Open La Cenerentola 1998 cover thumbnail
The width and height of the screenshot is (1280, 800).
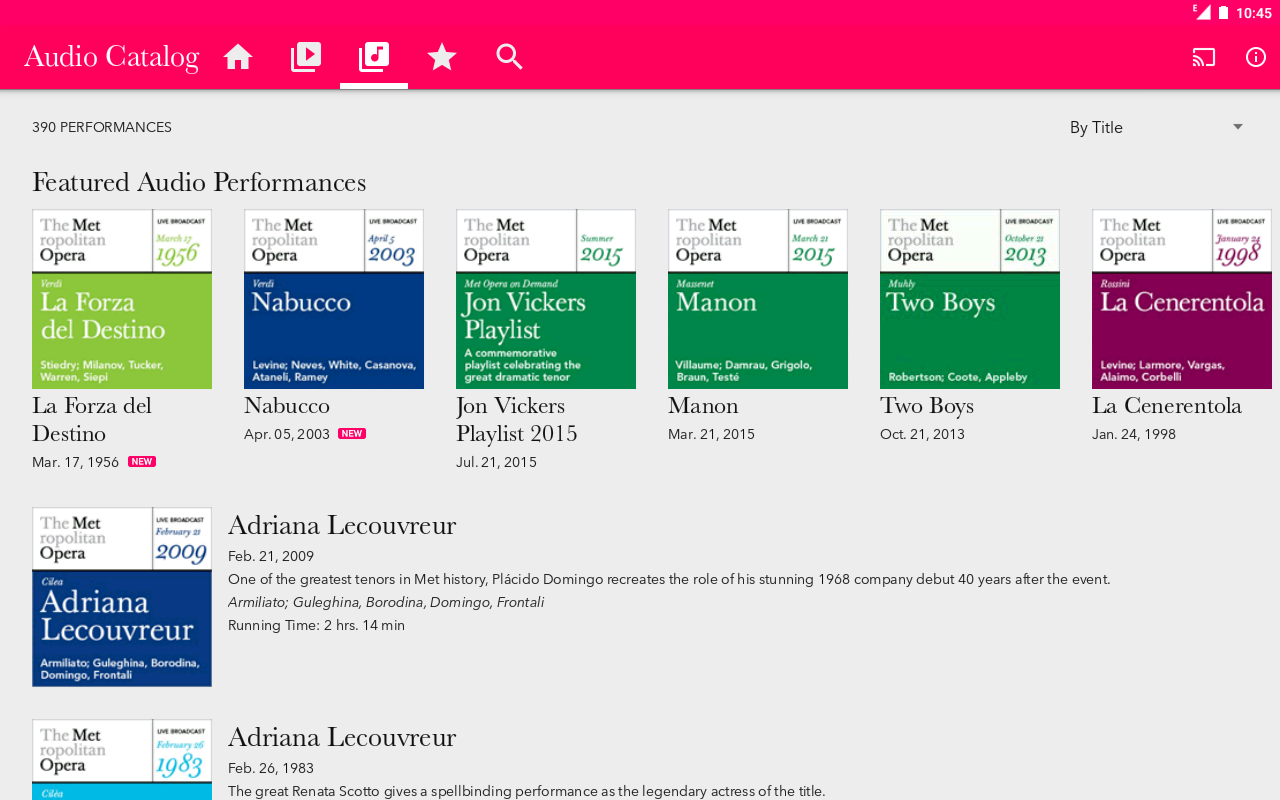(x=1182, y=299)
